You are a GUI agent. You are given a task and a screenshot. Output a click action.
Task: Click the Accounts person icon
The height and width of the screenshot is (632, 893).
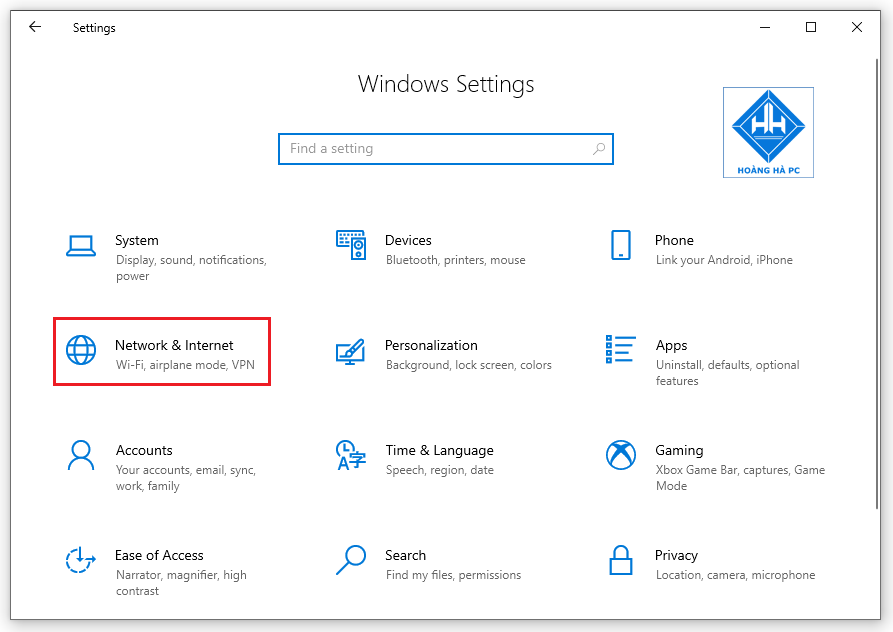(x=81, y=455)
